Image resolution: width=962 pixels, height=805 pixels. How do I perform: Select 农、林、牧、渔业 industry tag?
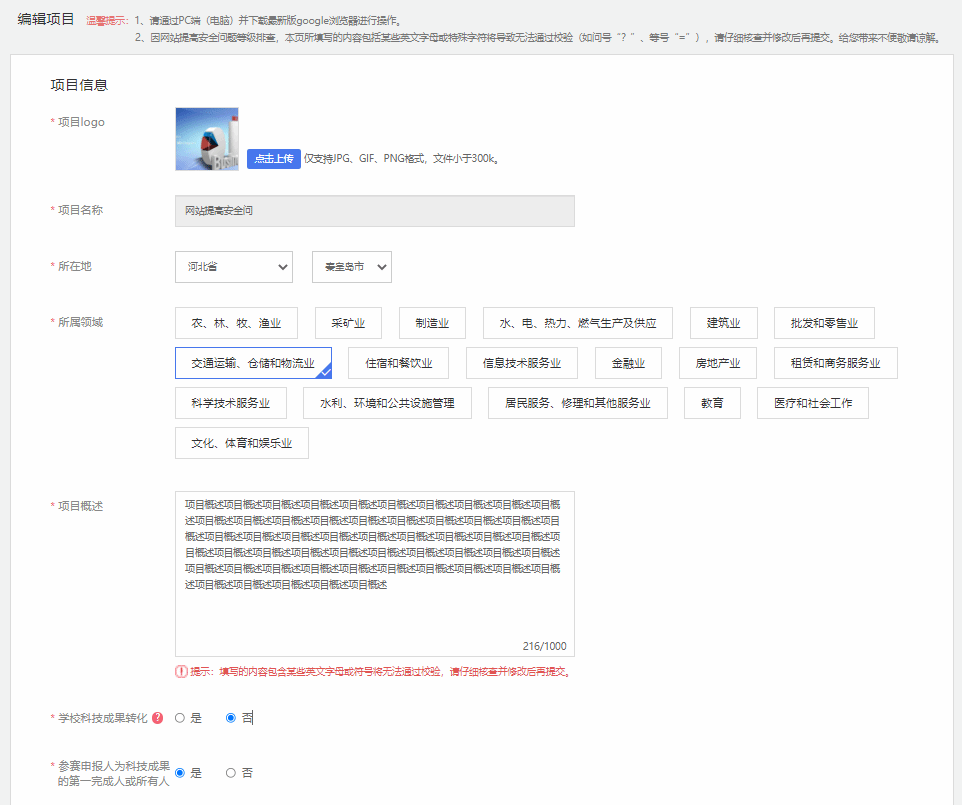tap(236, 323)
